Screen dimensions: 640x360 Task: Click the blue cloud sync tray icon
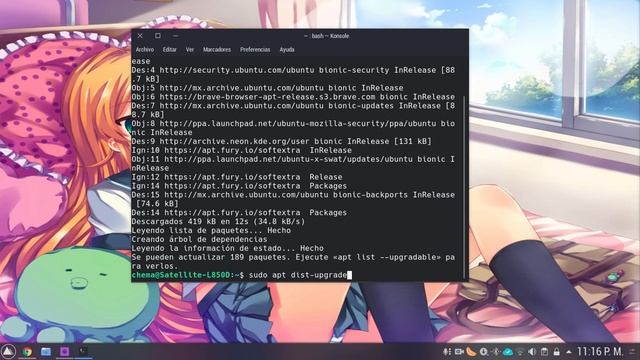pyautogui.click(x=508, y=351)
